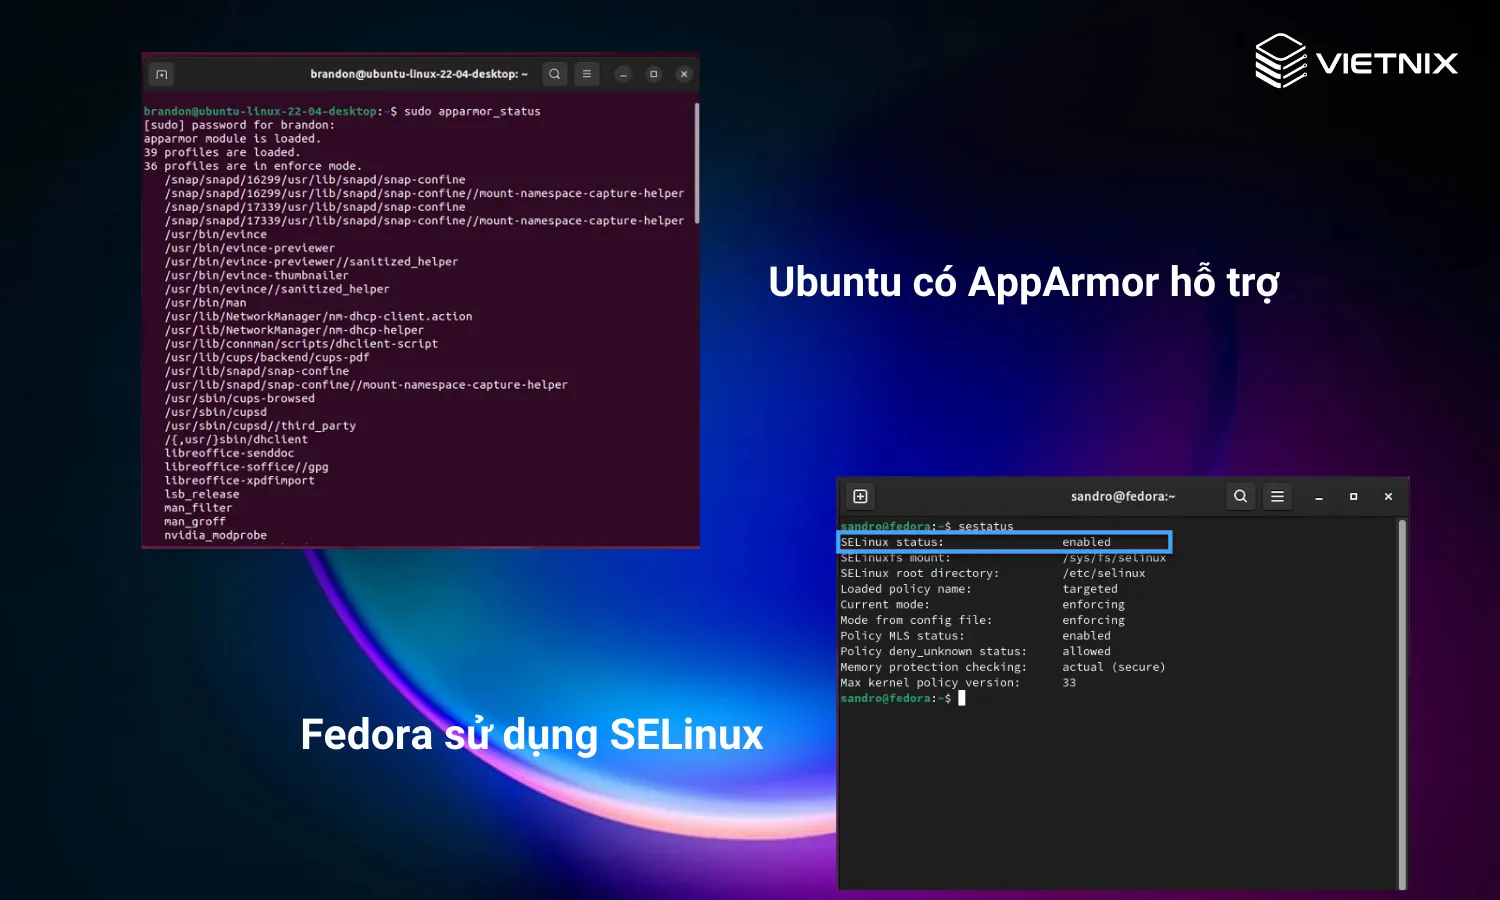Click 'libreoffice-senddoc' line
Image resolution: width=1500 pixels, height=900 pixels.
[x=229, y=453]
